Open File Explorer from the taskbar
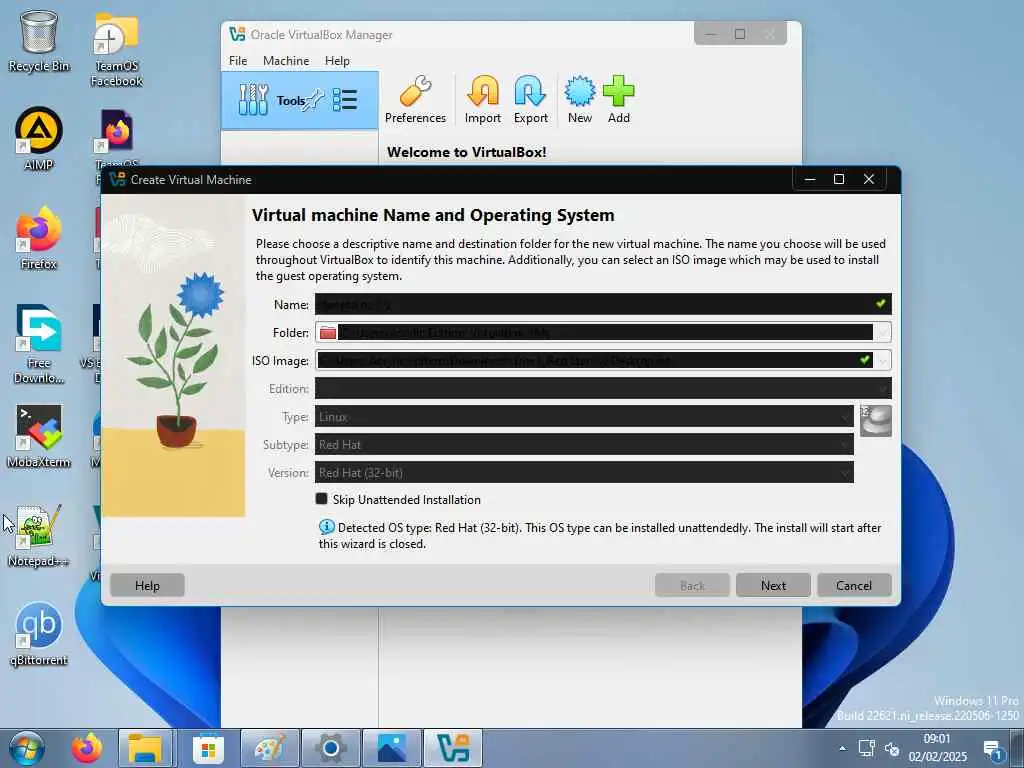Viewport: 1024px width, 768px height. point(145,748)
